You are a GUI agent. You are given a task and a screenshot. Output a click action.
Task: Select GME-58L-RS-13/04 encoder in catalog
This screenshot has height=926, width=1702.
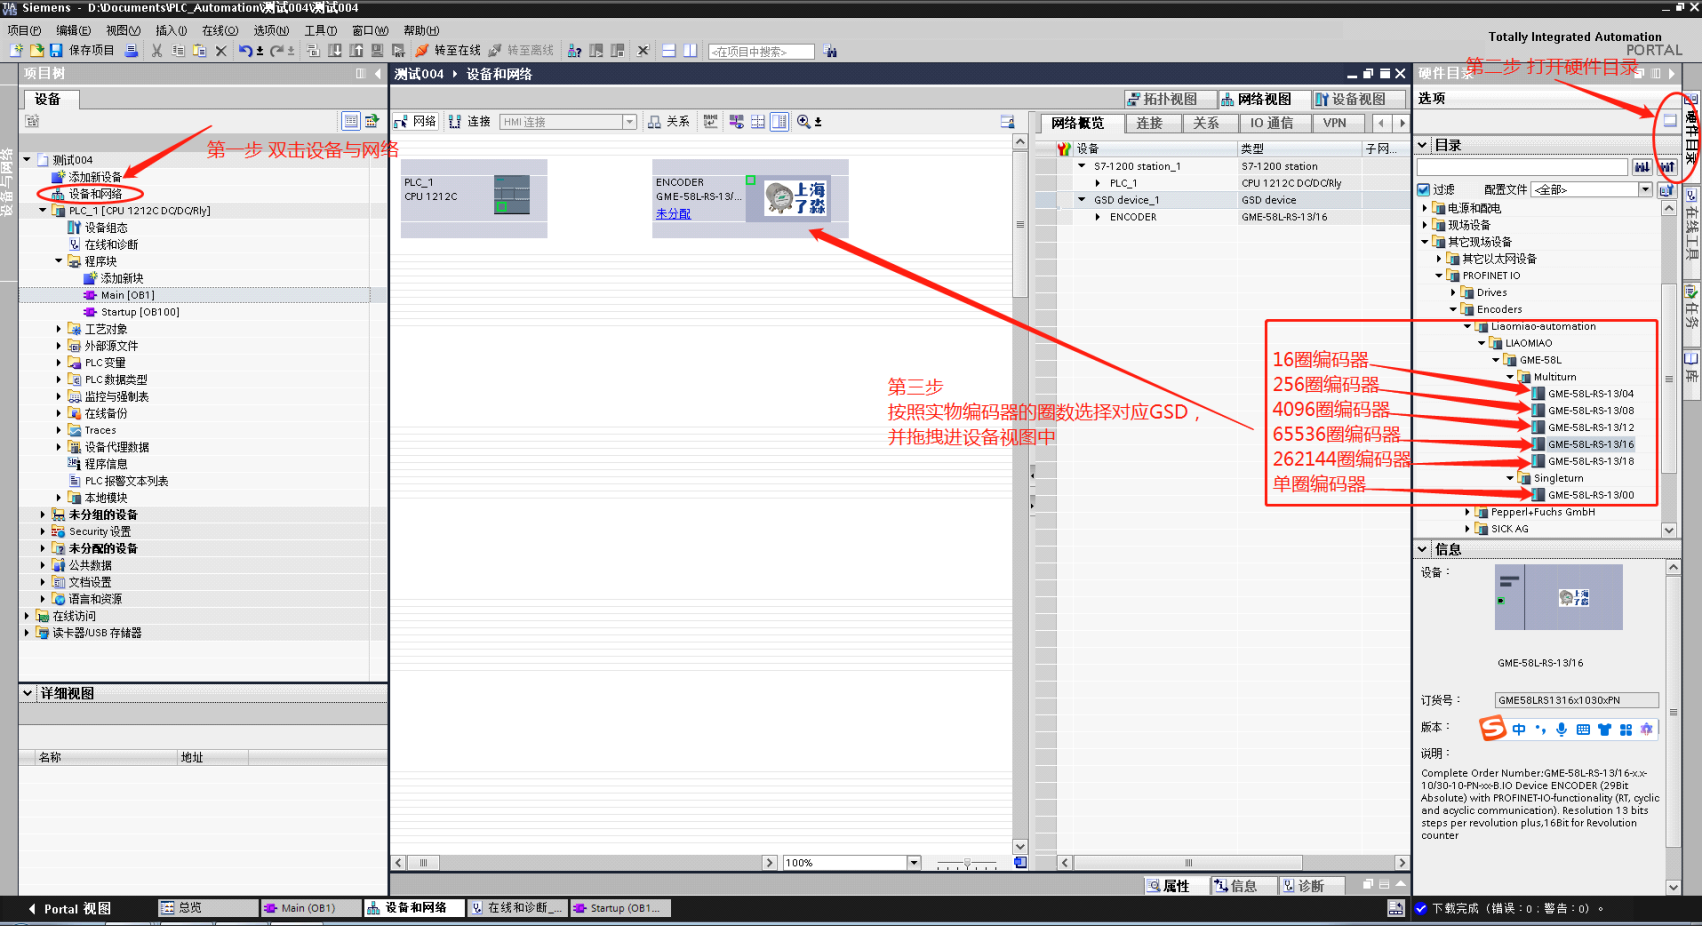tap(1590, 394)
